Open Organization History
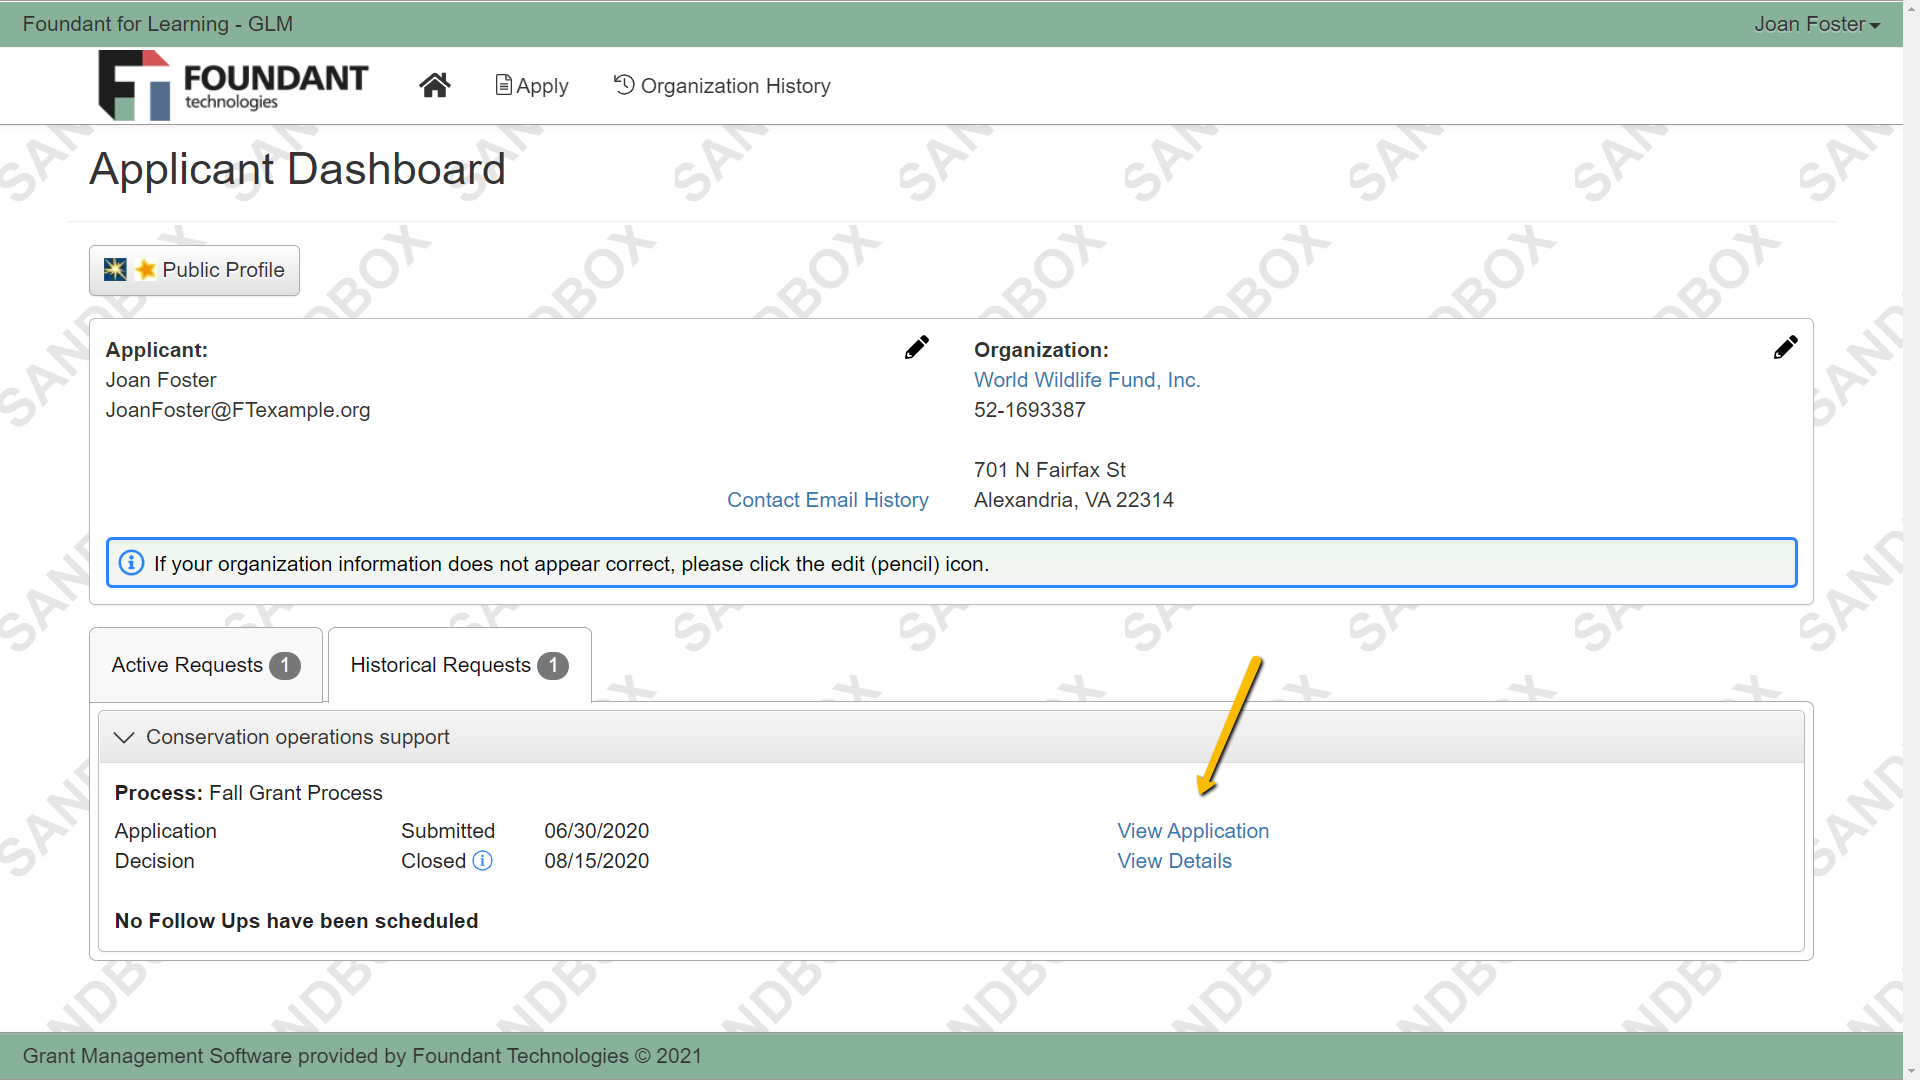Viewport: 1920px width, 1080px height. click(722, 86)
